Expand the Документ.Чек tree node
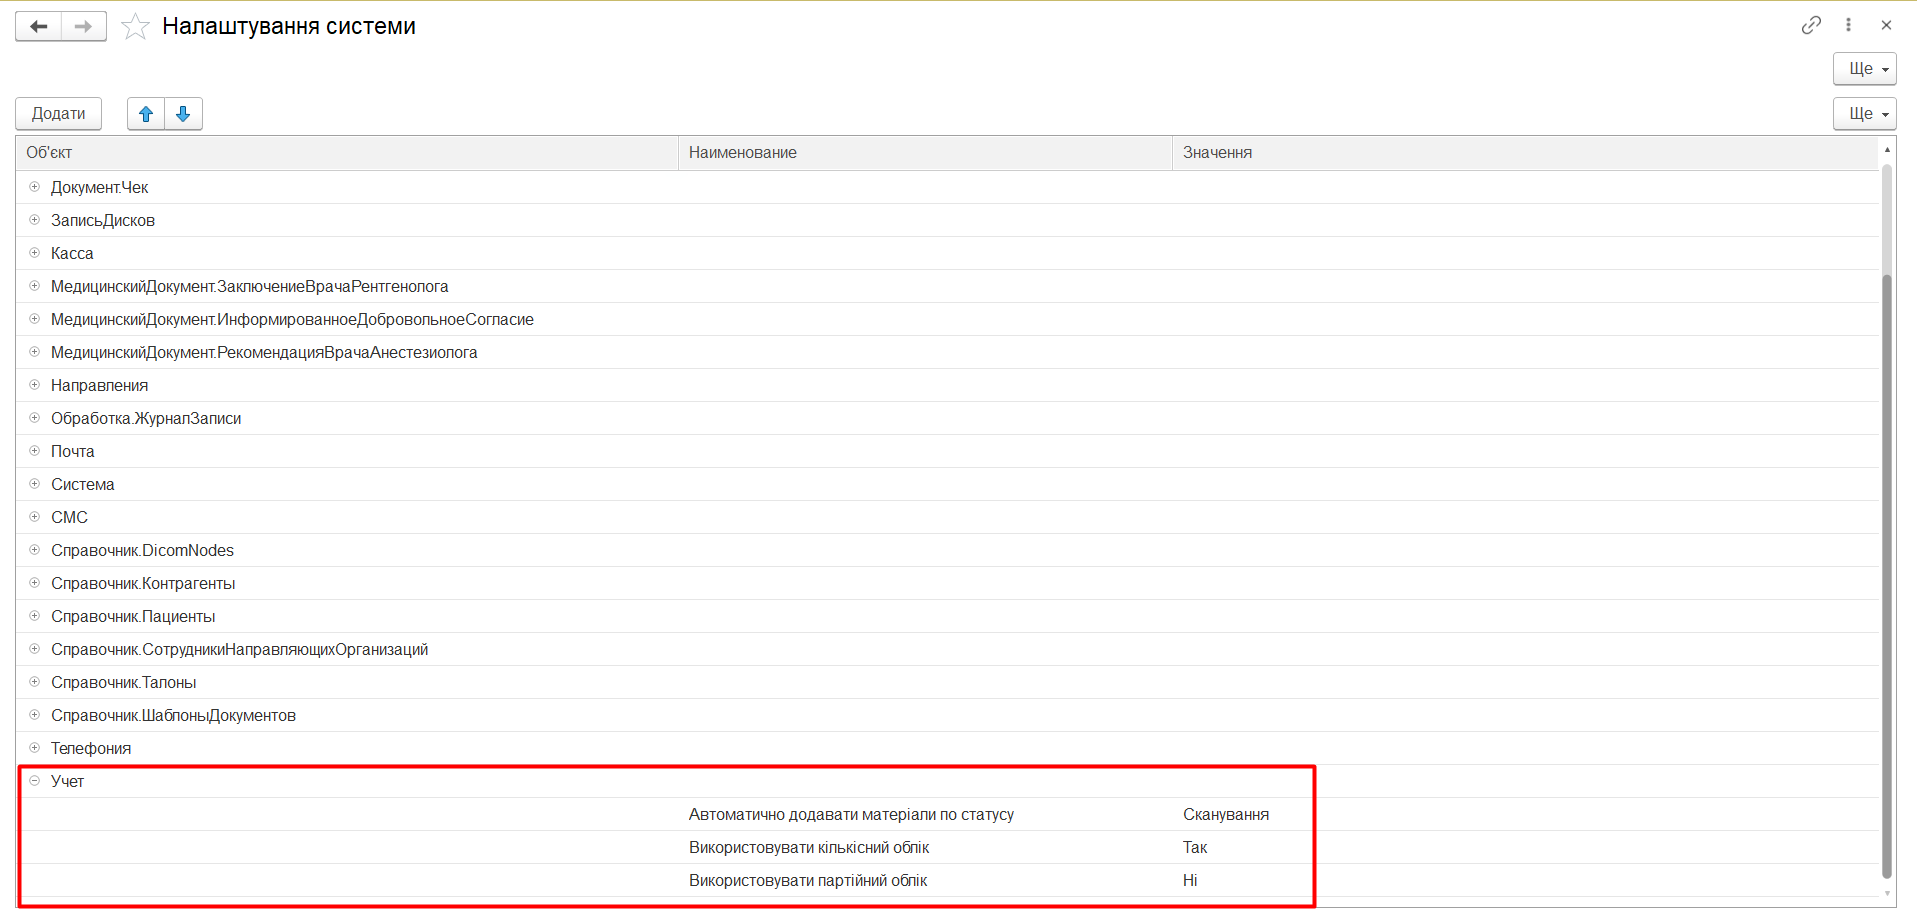 35,187
